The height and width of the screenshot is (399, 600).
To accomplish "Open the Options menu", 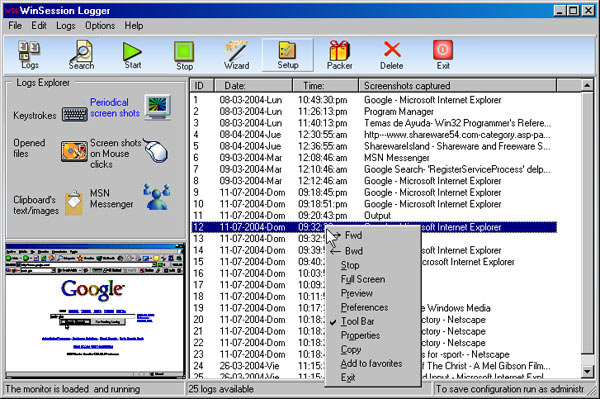I will [100, 26].
